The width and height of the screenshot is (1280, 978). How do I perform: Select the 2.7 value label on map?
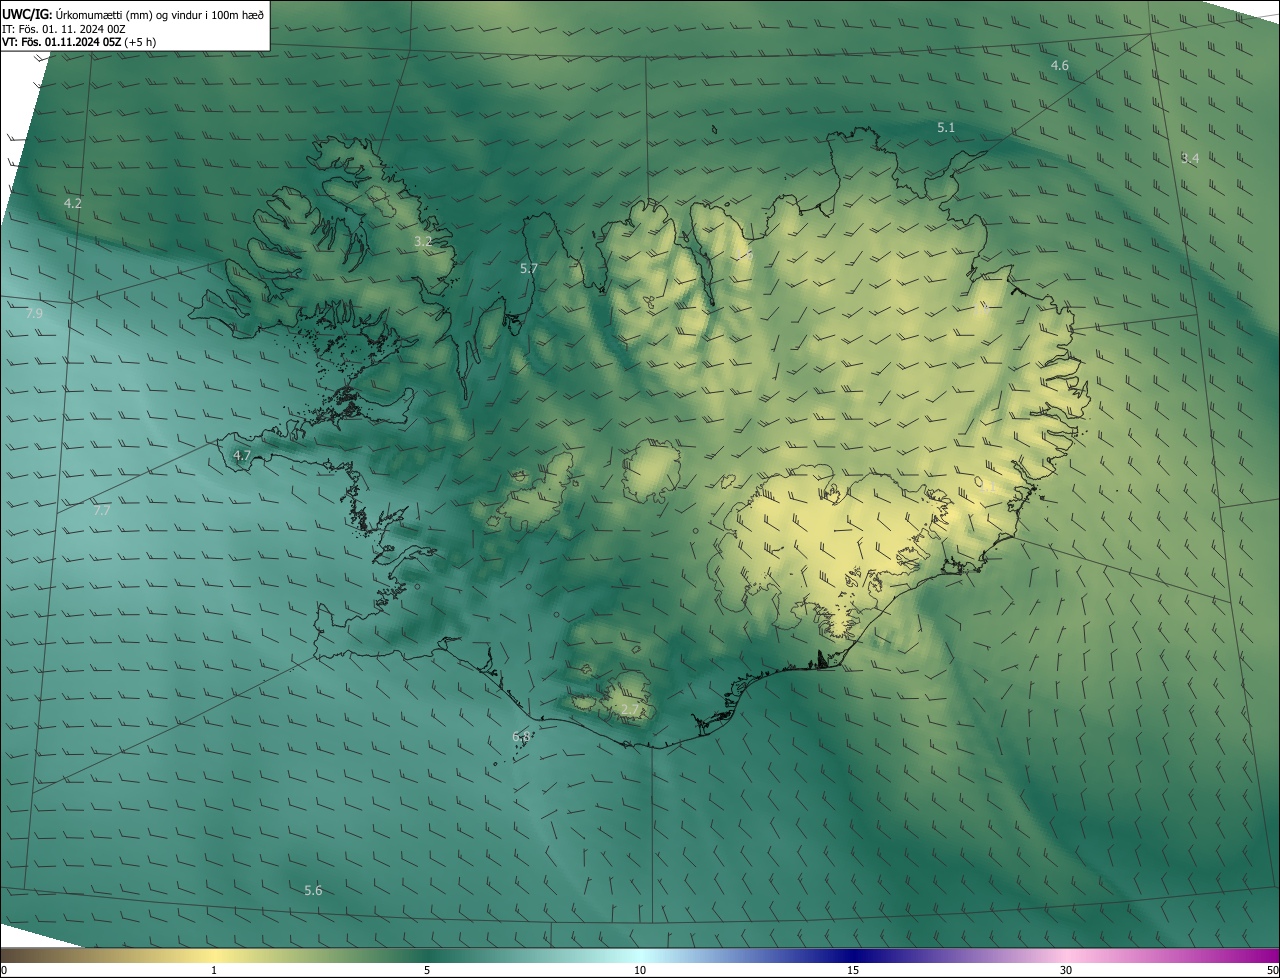(x=630, y=710)
